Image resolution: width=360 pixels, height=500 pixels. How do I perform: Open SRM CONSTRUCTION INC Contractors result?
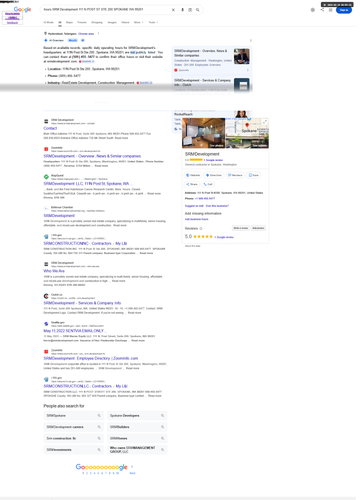(85, 243)
